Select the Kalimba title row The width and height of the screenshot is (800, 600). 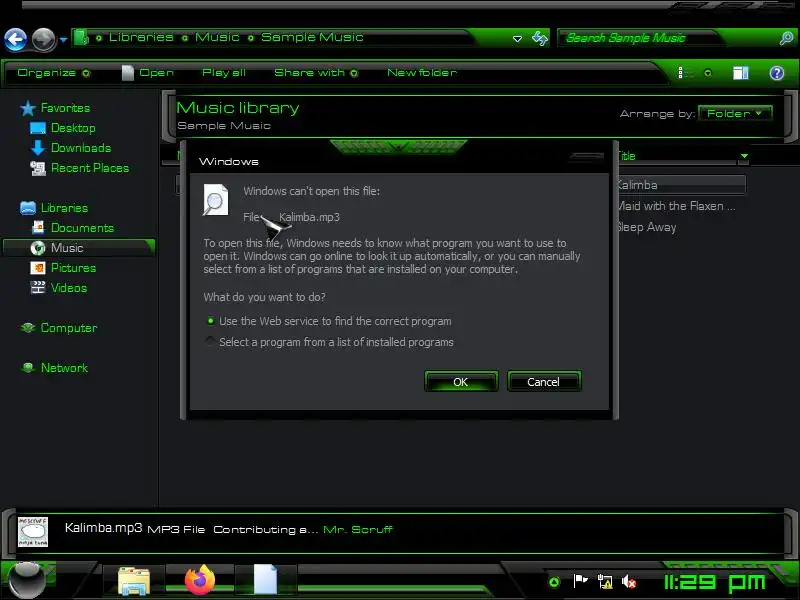pyautogui.click(x=681, y=185)
